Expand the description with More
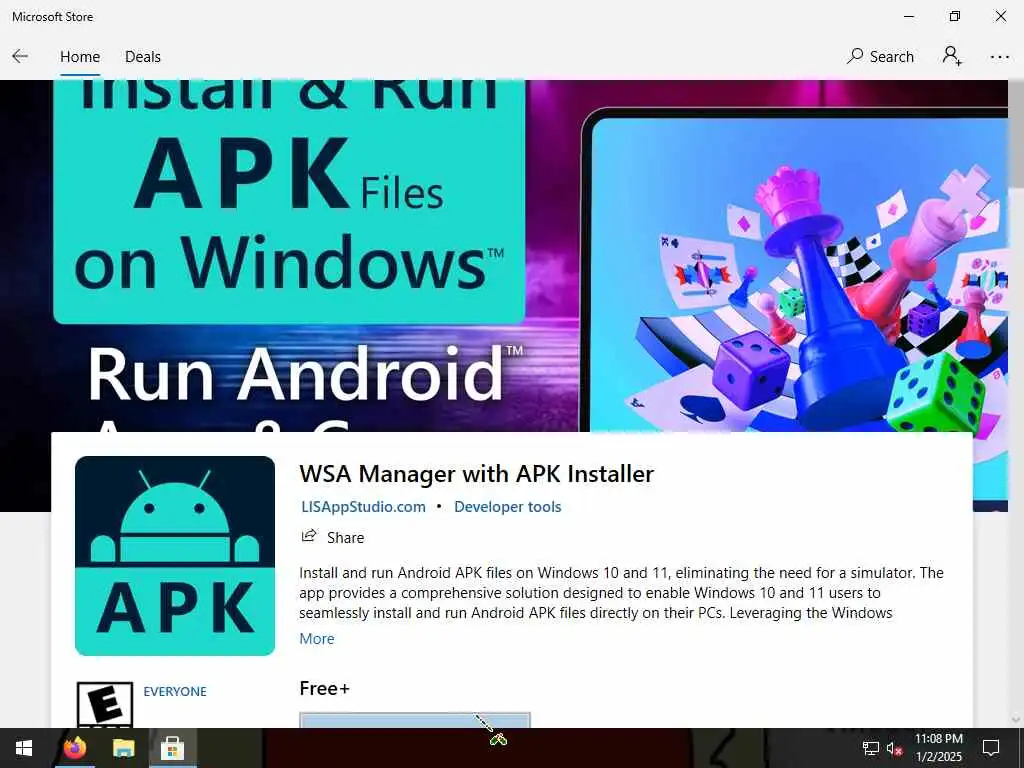Viewport: 1024px width, 768px height. click(x=317, y=639)
